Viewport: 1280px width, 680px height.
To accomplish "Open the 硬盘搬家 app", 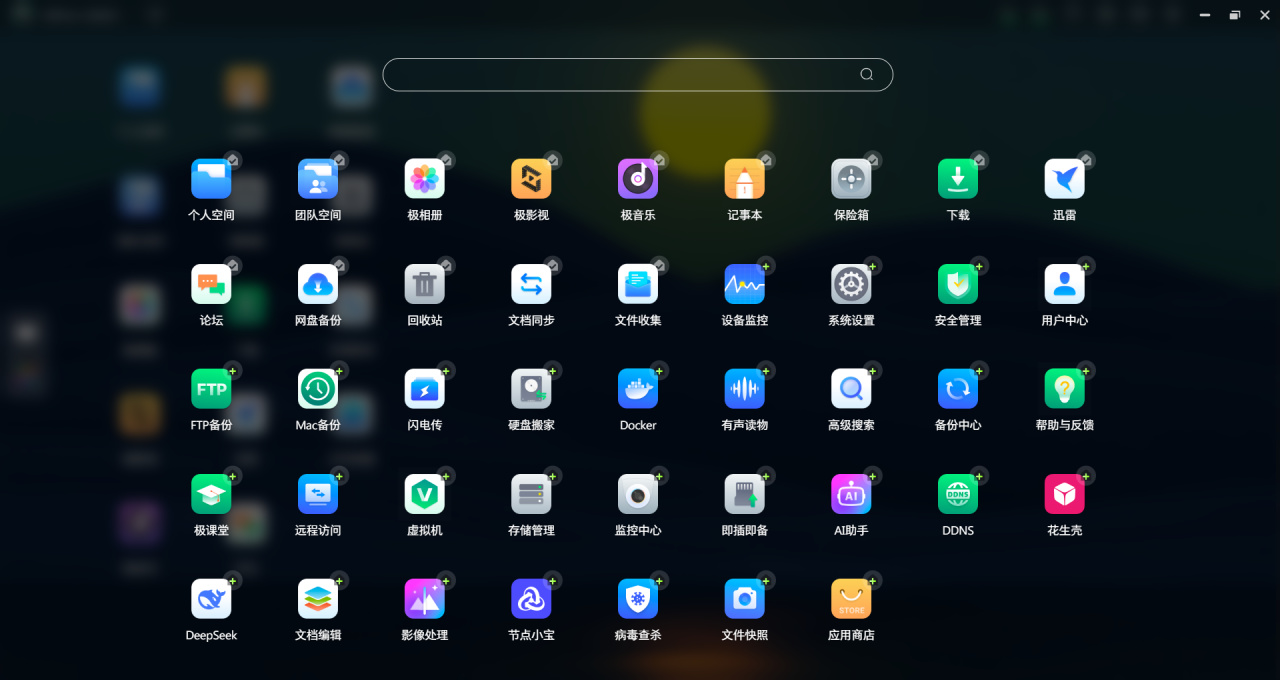I will click(x=531, y=389).
